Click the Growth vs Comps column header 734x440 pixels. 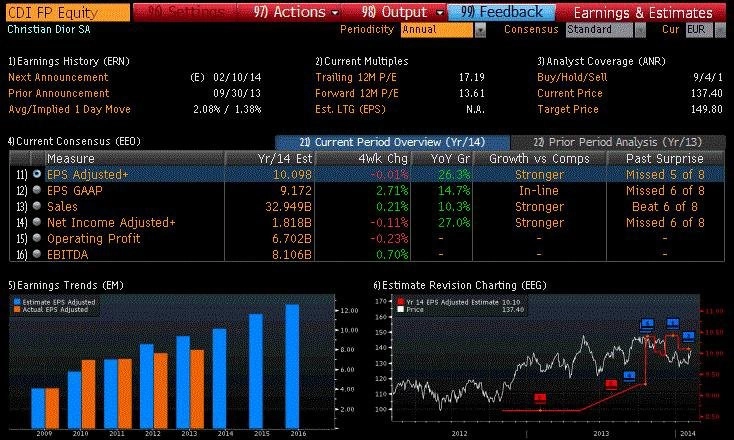(539, 159)
